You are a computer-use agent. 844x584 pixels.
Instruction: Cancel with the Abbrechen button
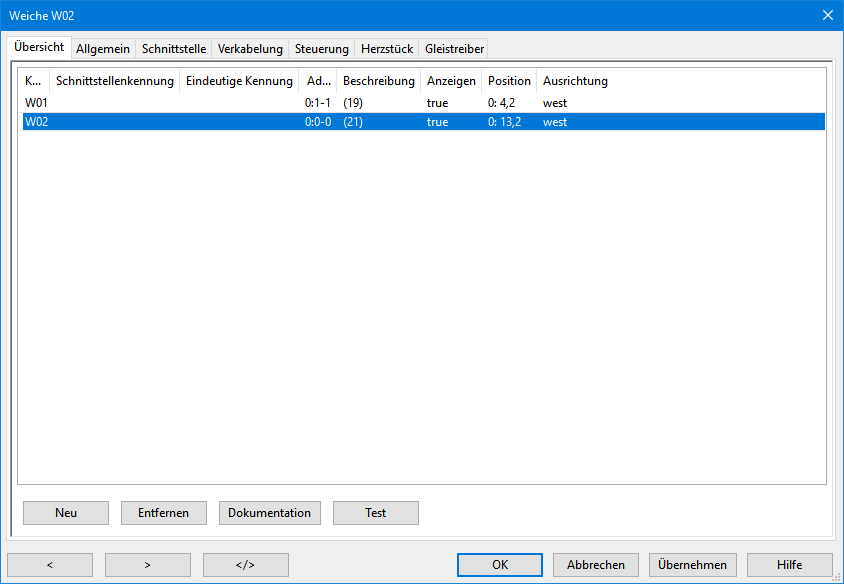[x=595, y=565]
